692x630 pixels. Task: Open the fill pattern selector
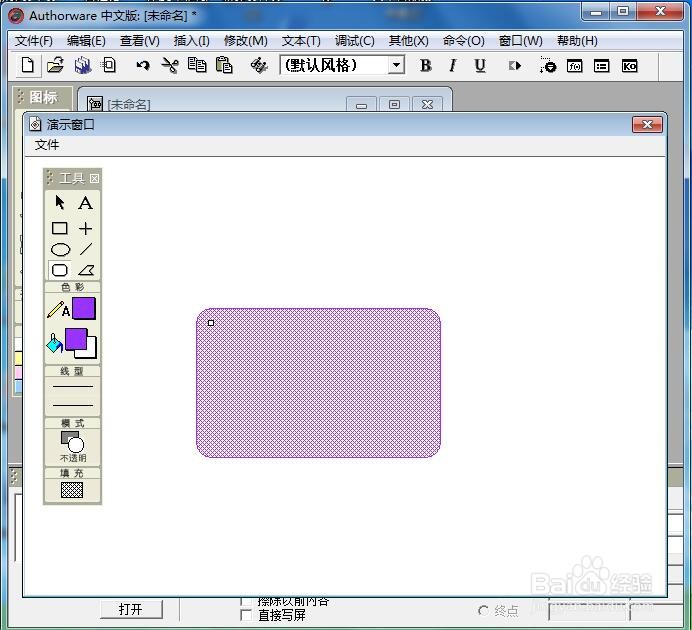[x=72, y=490]
